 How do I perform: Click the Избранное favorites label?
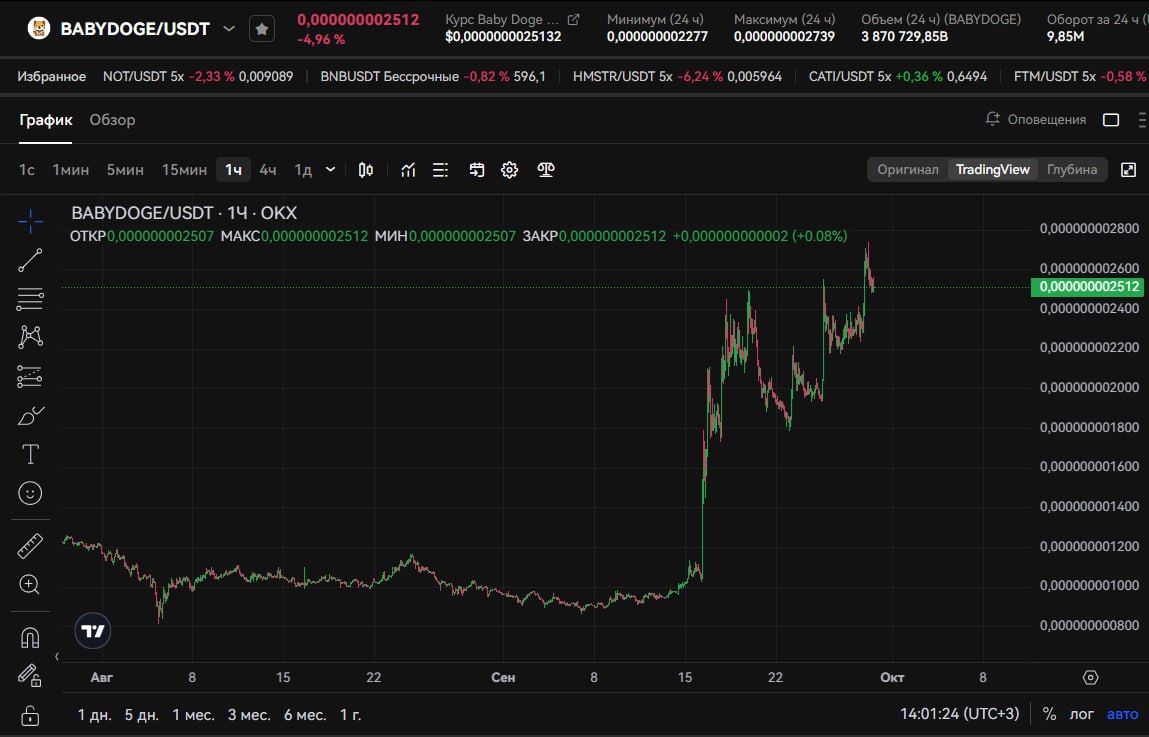[51, 76]
